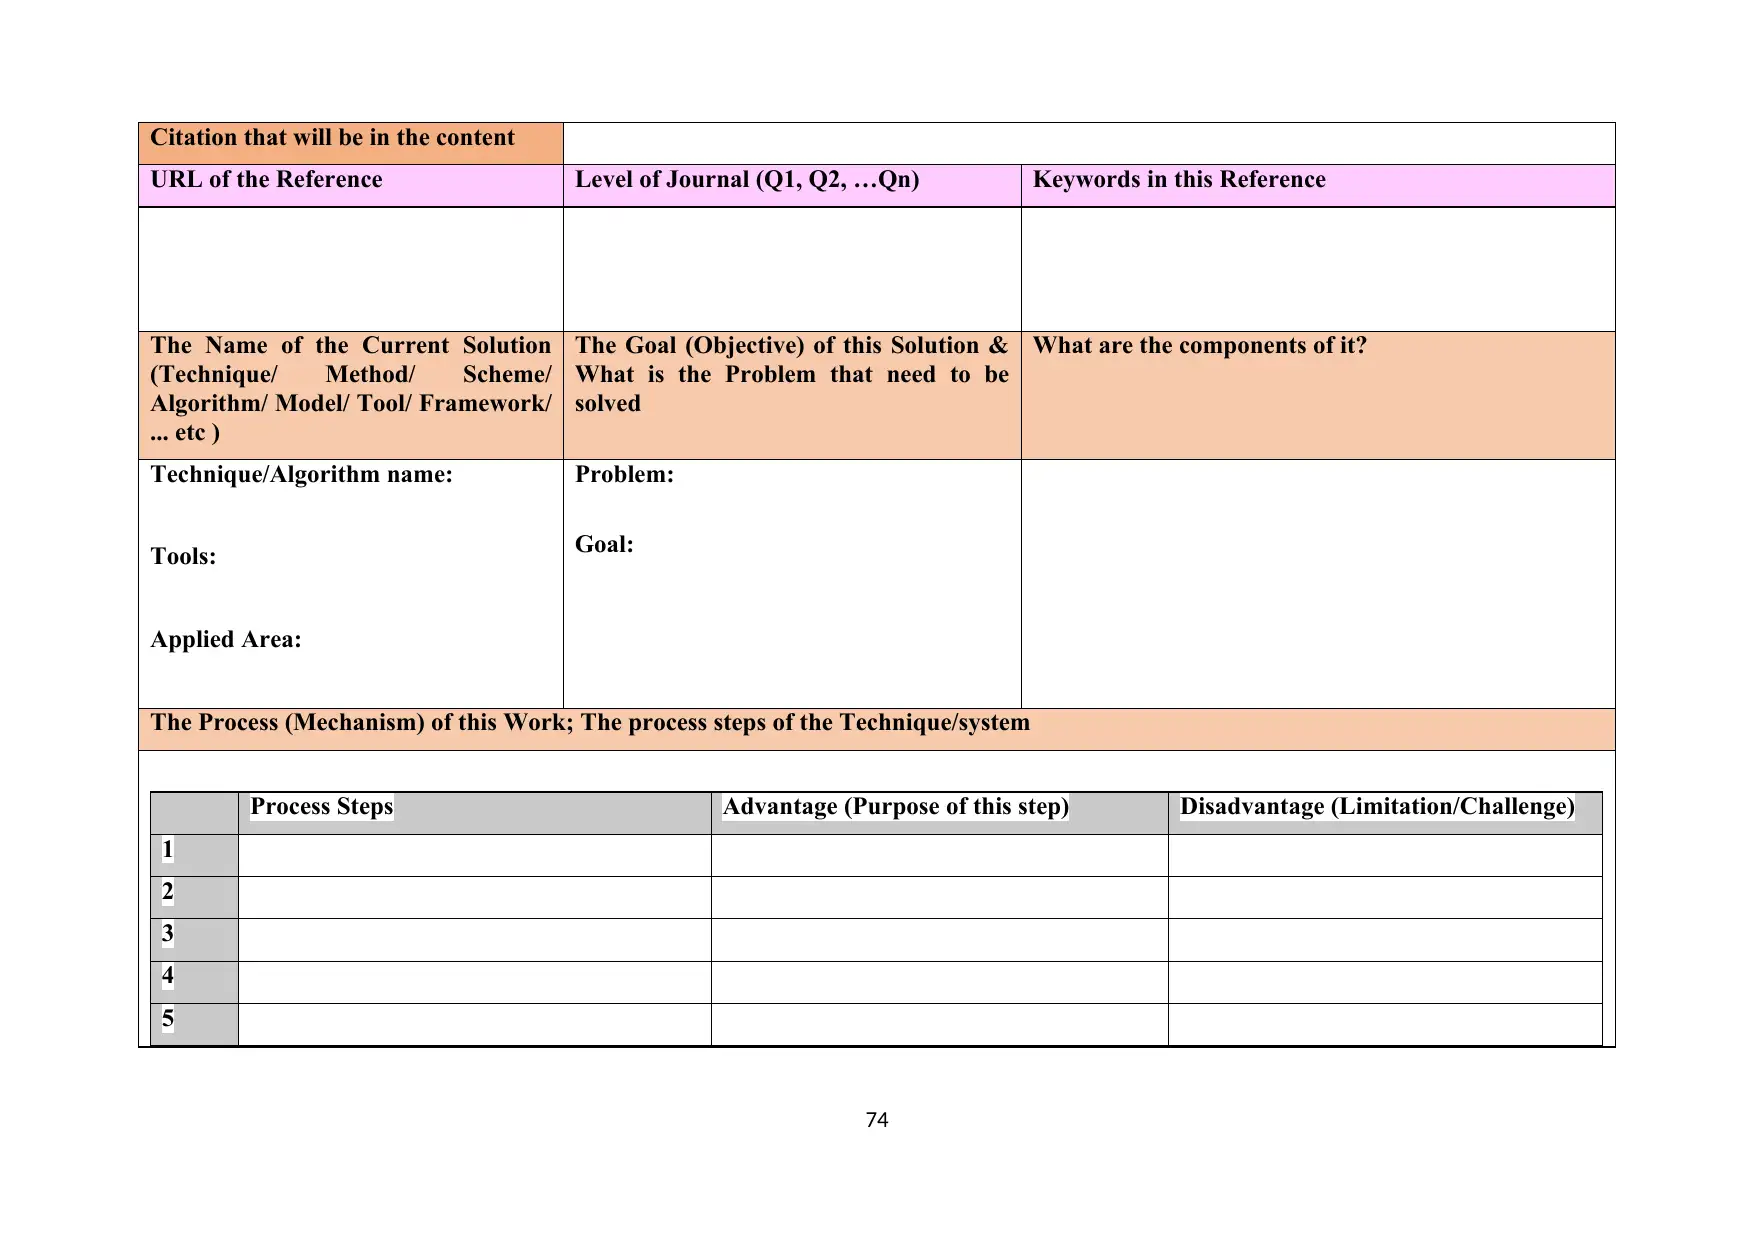Click the 'Goal:' label
This screenshot has height=1241, width=1754.
(x=604, y=545)
